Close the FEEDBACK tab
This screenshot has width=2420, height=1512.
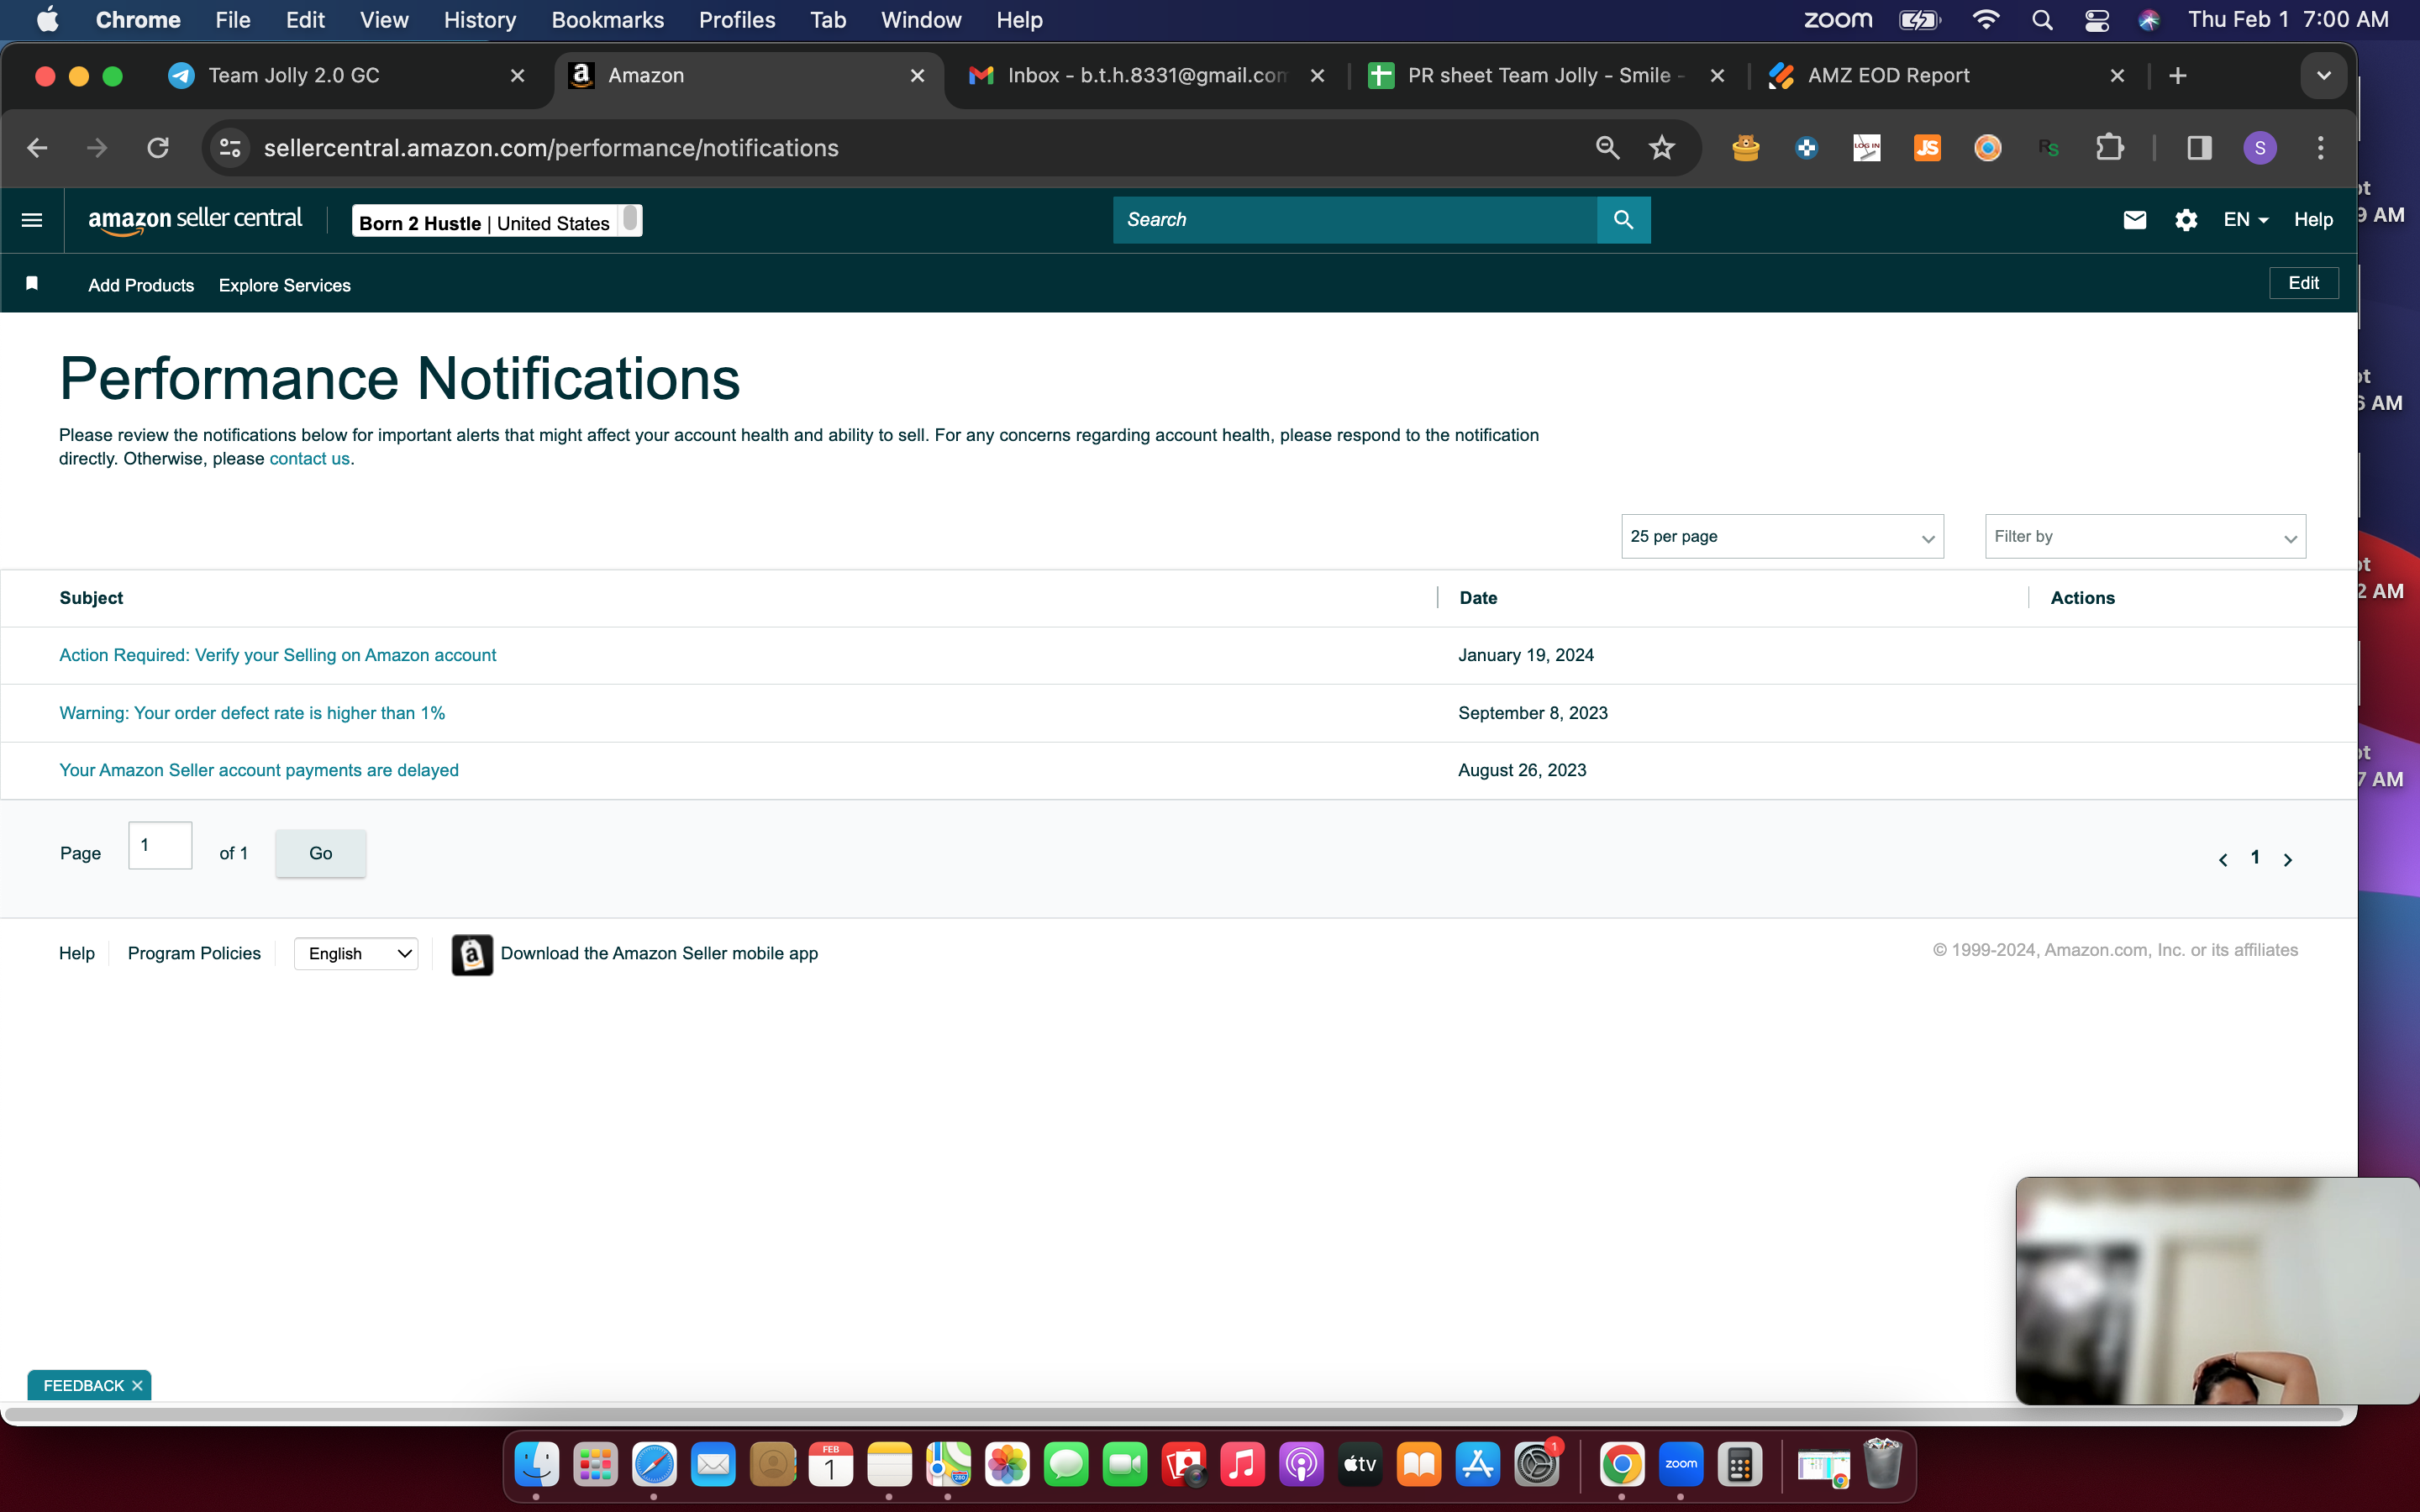coord(137,1385)
